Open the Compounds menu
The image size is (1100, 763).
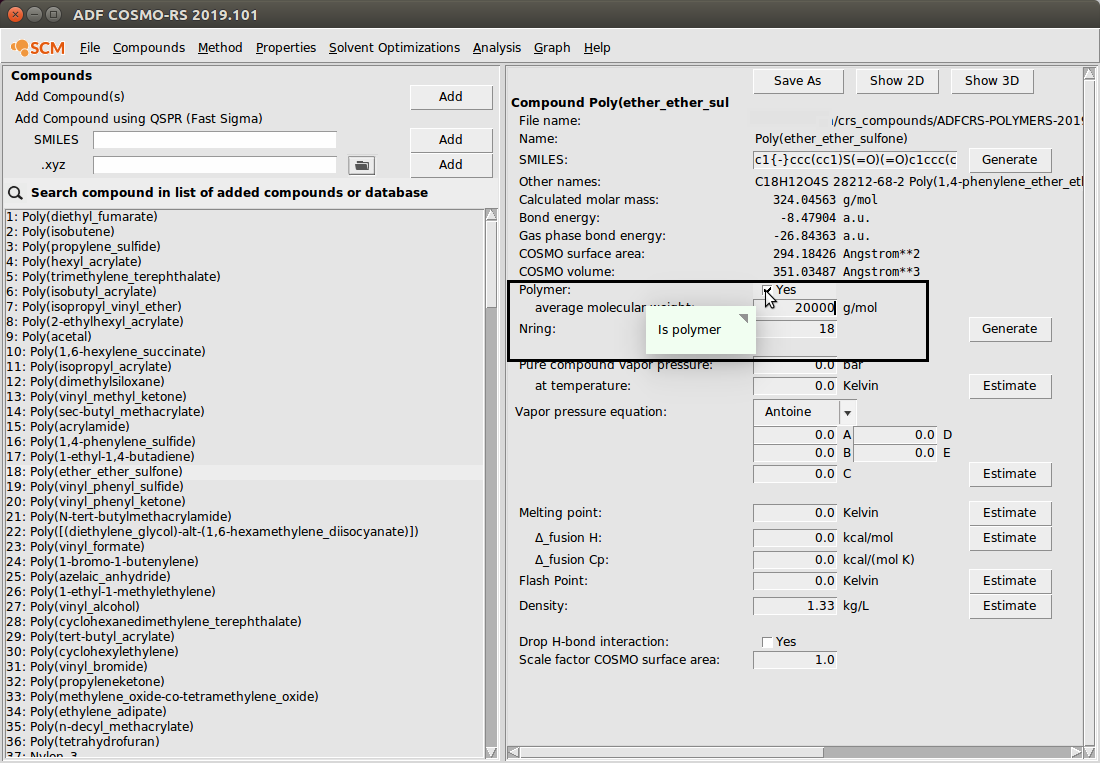coord(148,47)
